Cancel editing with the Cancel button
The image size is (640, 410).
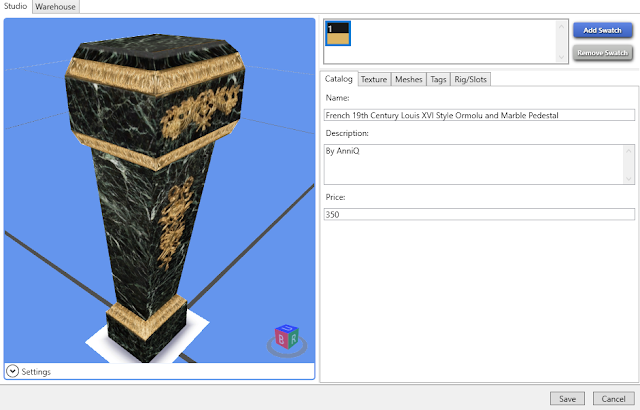(613, 399)
